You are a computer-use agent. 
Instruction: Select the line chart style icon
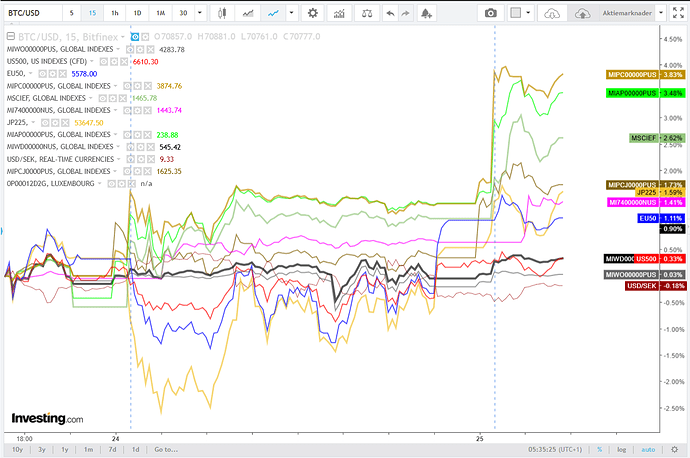coord(273,13)
